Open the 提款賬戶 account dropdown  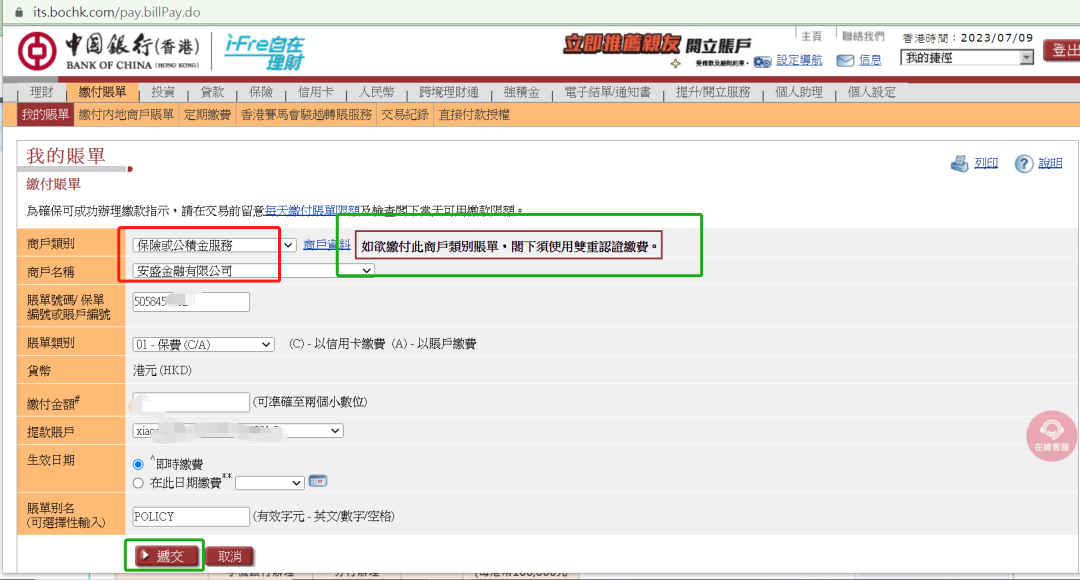(x=238, y=431)
